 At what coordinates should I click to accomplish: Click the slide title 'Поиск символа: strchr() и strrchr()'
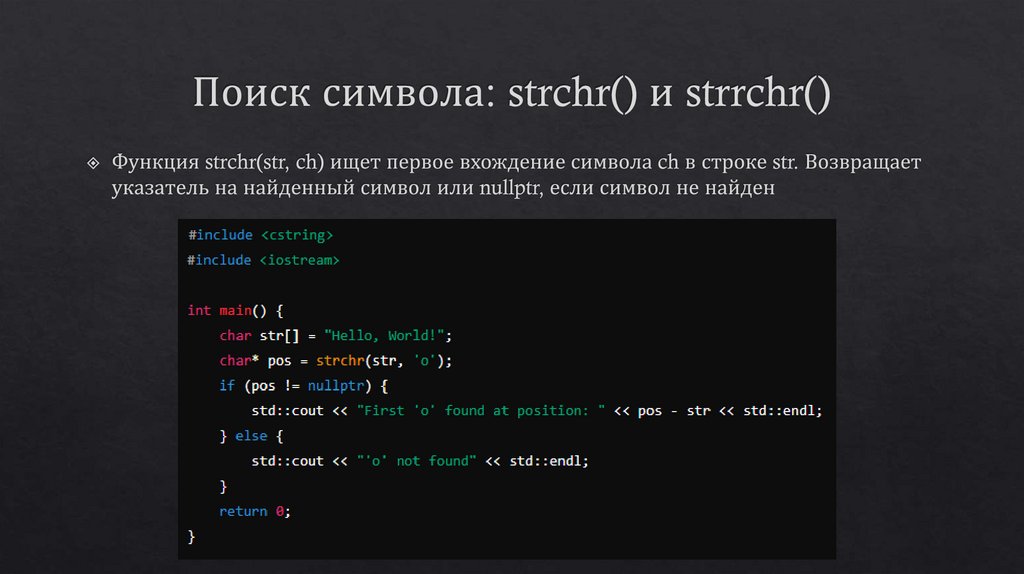pyautogui.click(x=511, y=93)
